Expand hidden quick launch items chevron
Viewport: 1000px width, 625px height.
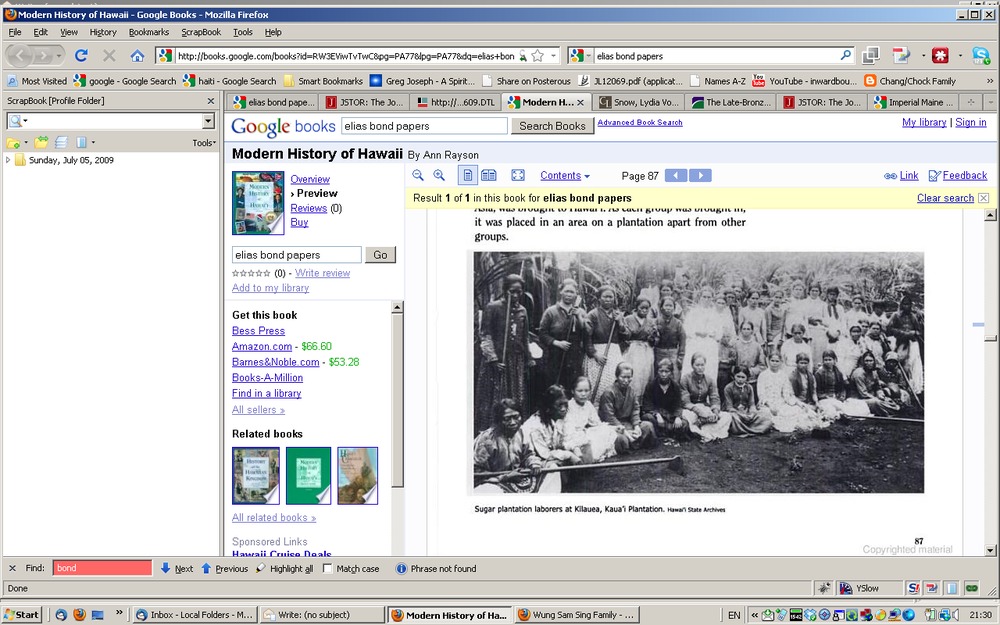(x=119, y=613)
